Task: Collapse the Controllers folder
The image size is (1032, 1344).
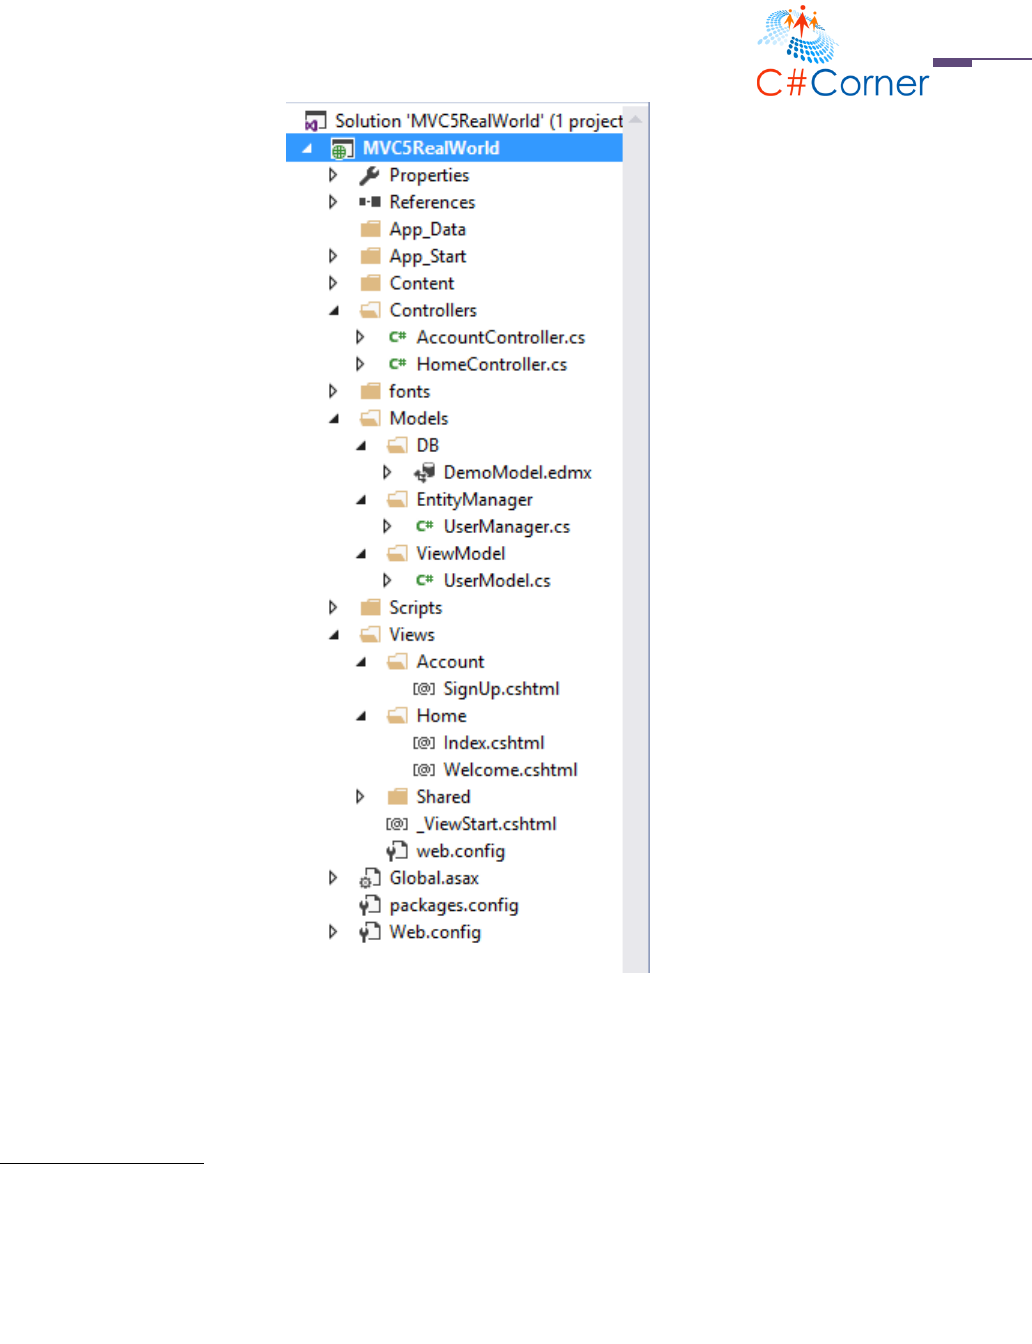Action: click(334, 310)
